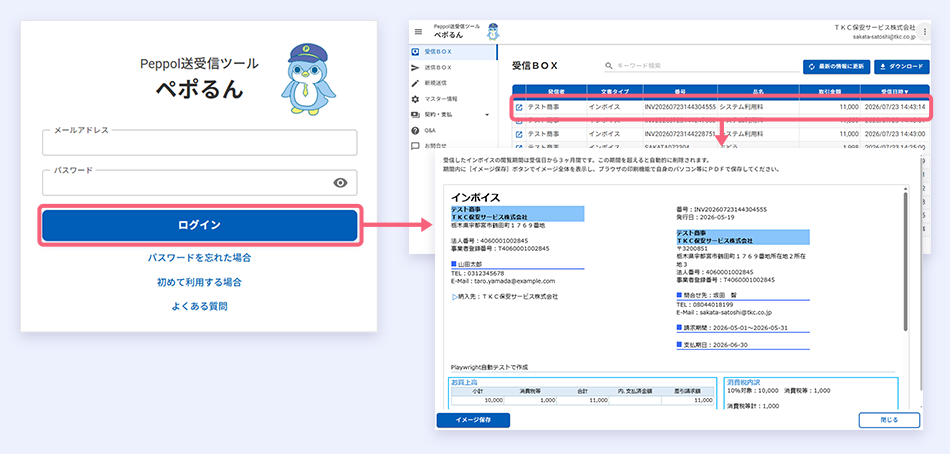Click the お問合せ chat-bubble icon
This screenshot has height=454, width=950.
coord(415,145)
